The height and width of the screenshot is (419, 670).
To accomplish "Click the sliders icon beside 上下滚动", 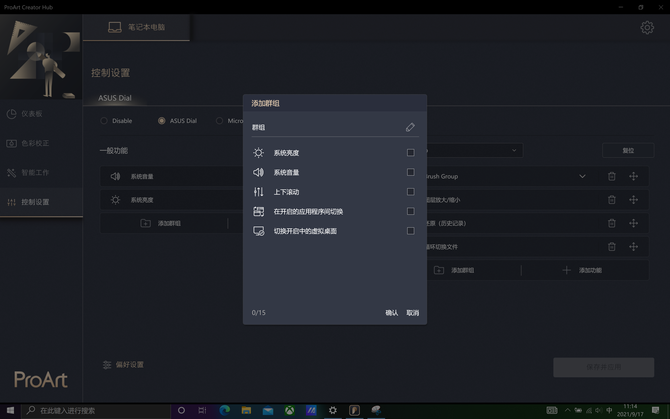I will click(258, 192).
